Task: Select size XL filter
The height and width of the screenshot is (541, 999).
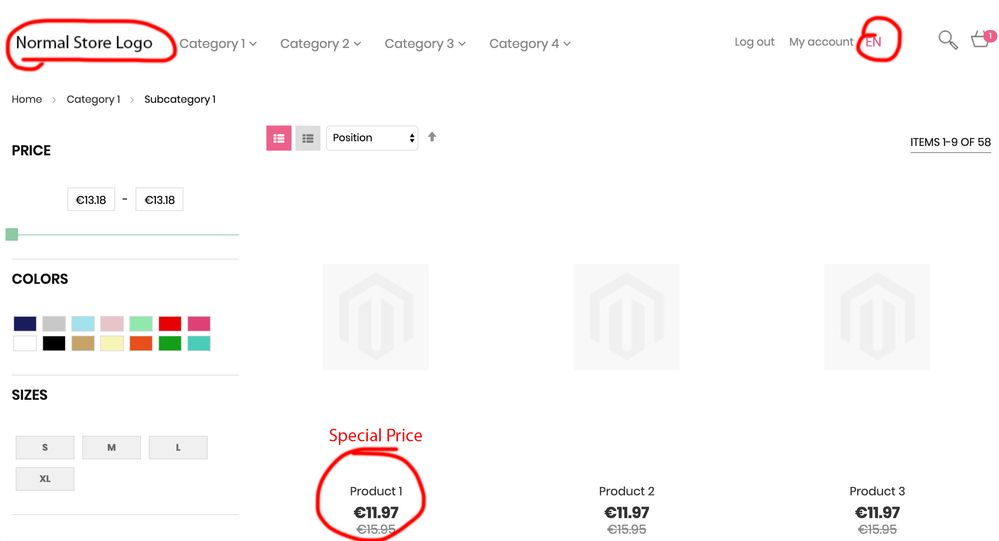Action: point(45,479)
